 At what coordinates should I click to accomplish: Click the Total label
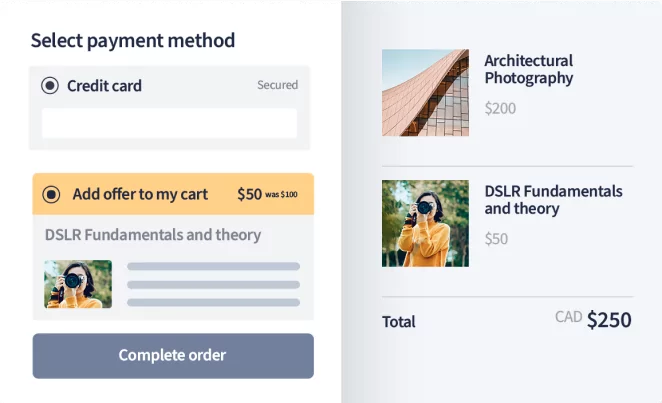pos(399,322)
